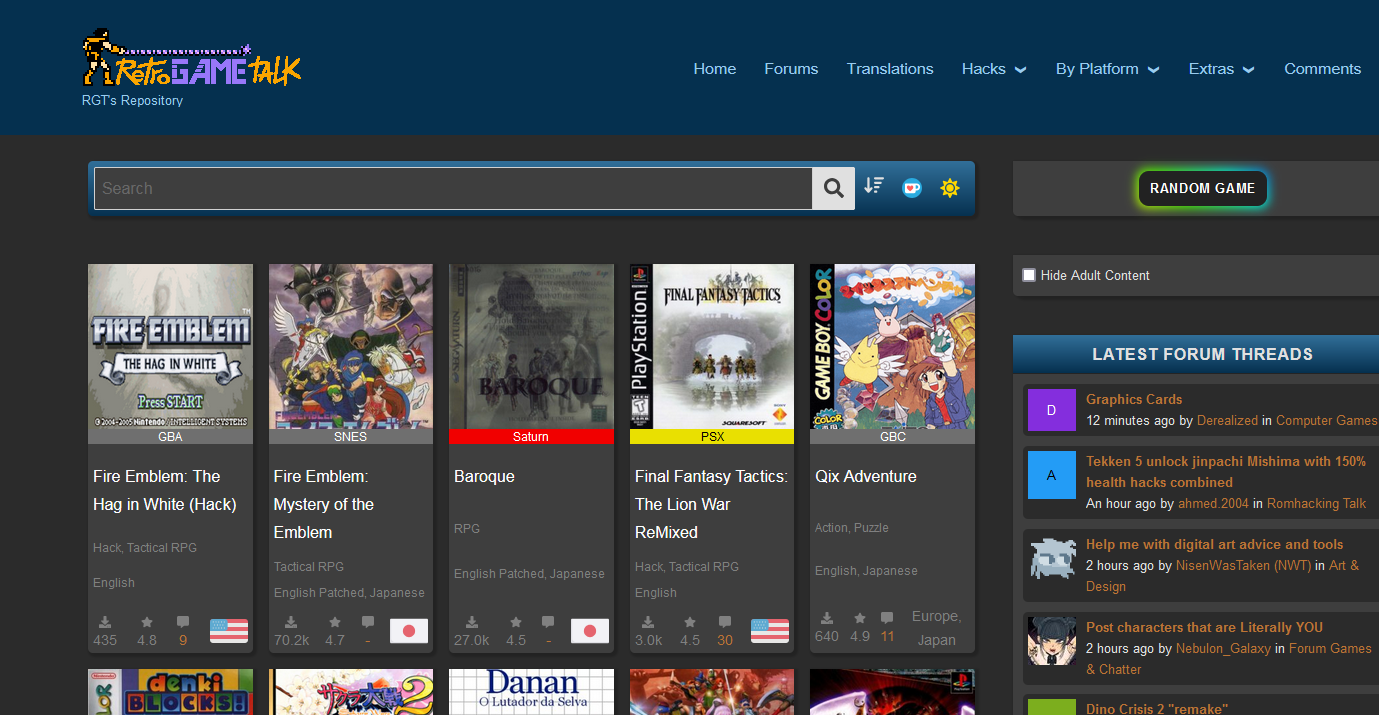The width and height of the screenshot is (1379, 715).
Task: Click download icon on Hag in White card
Action: 105,622
